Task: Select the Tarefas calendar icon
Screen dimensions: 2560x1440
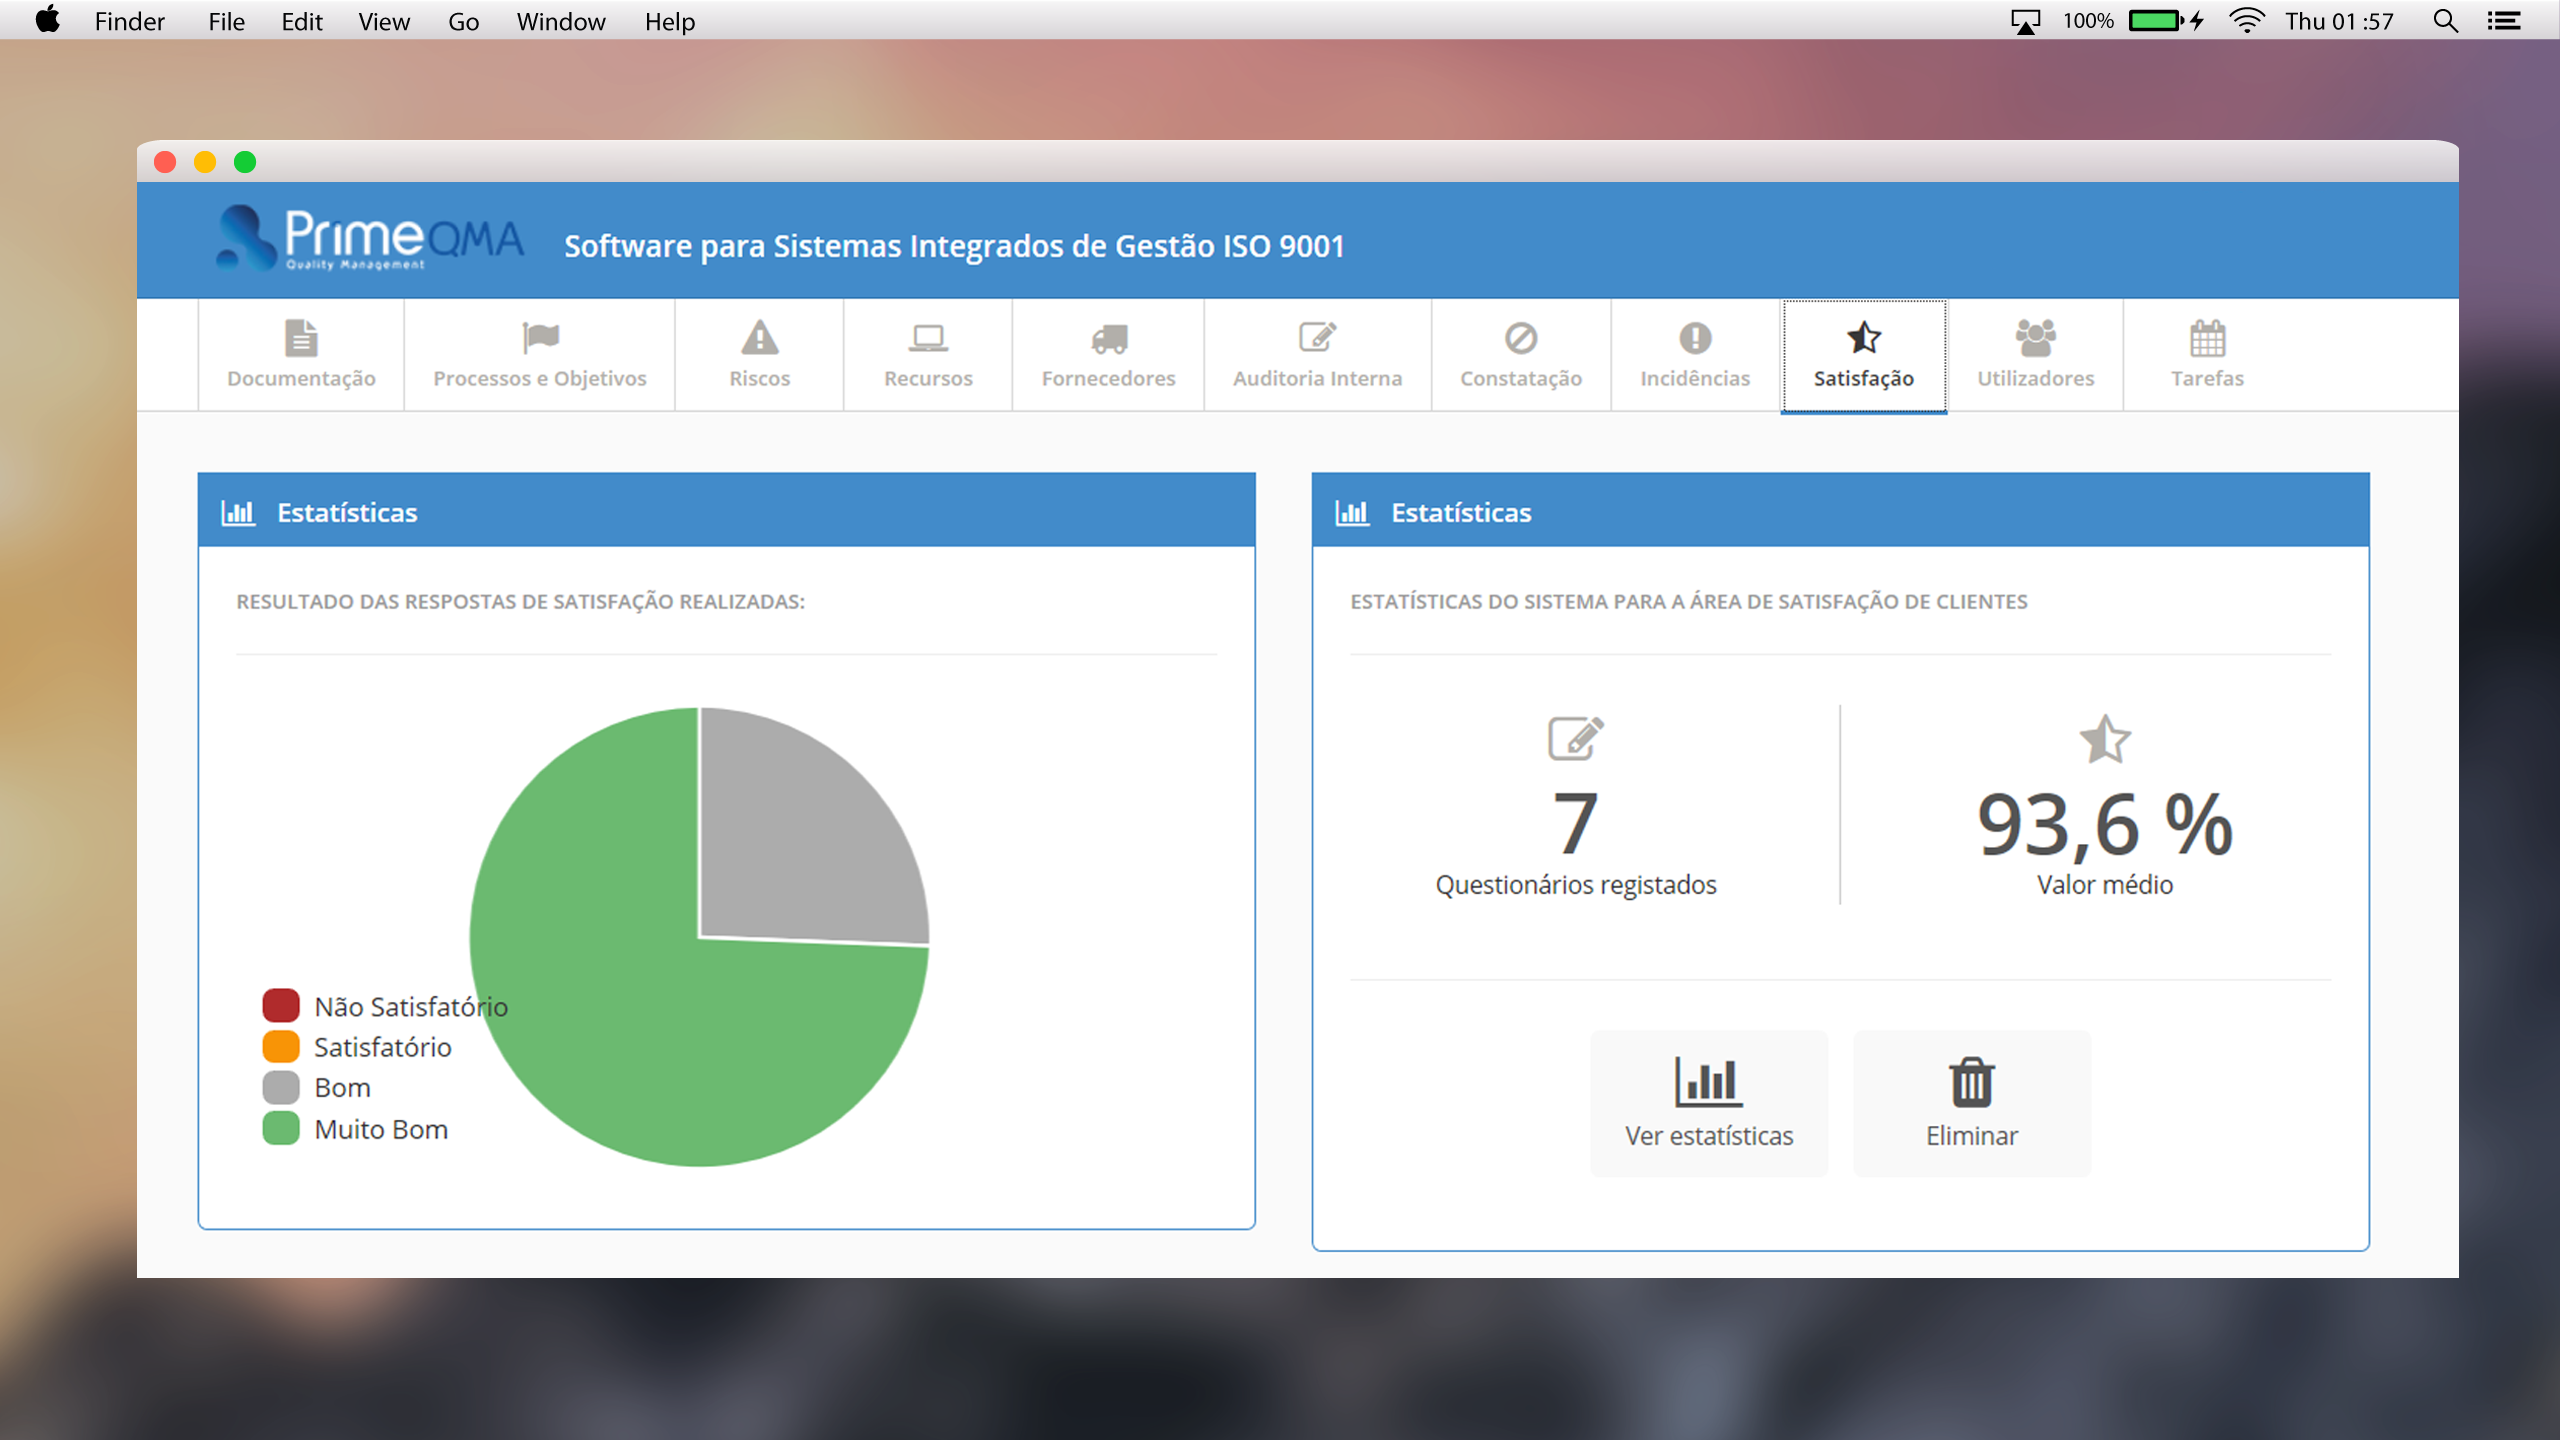Action: 2206,340
